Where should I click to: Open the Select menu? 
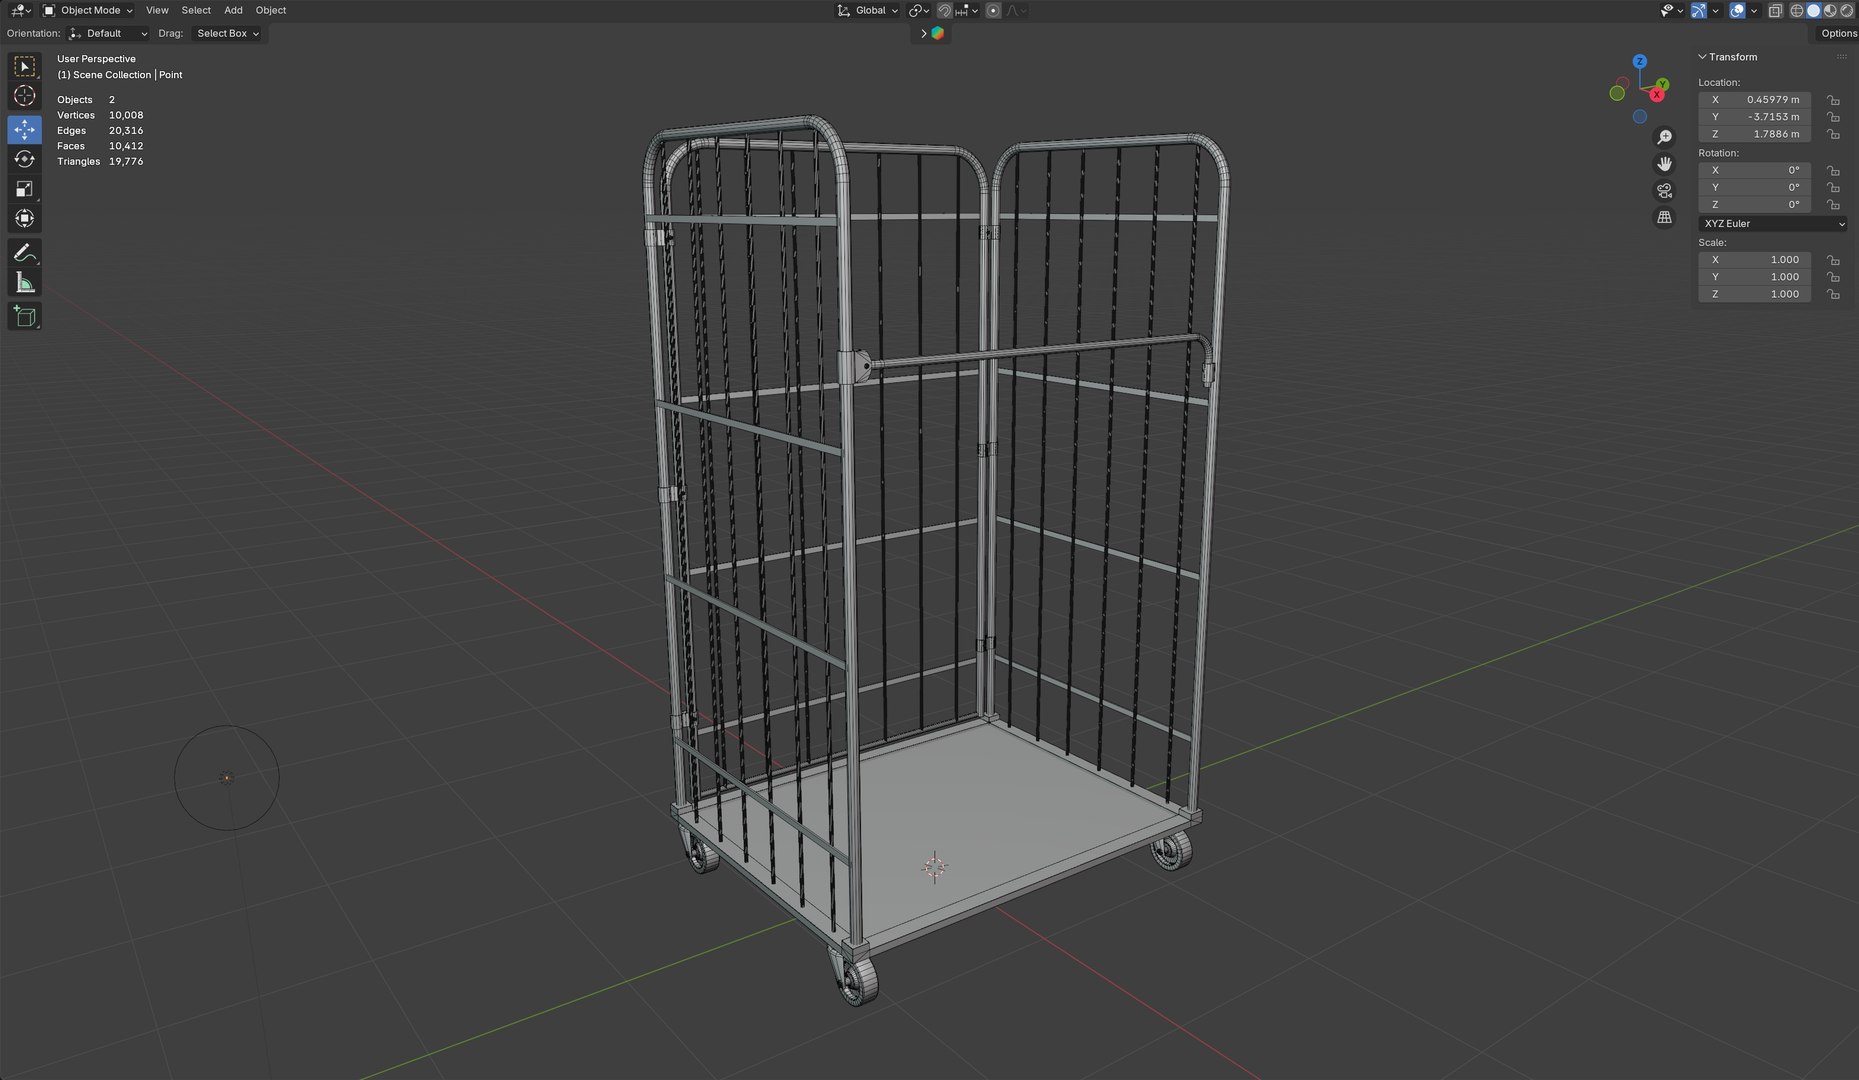pyautogui.click(x=196, y=11)
